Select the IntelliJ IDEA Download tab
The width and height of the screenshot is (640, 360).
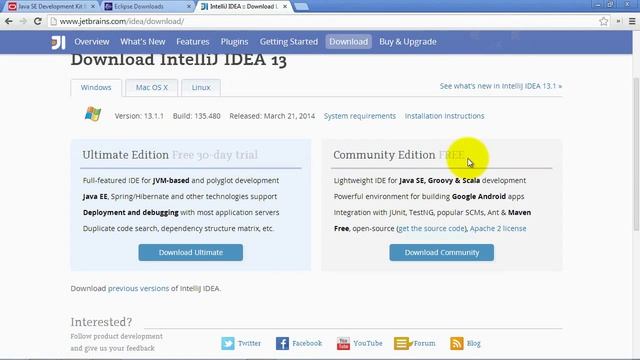click(243, 7)
